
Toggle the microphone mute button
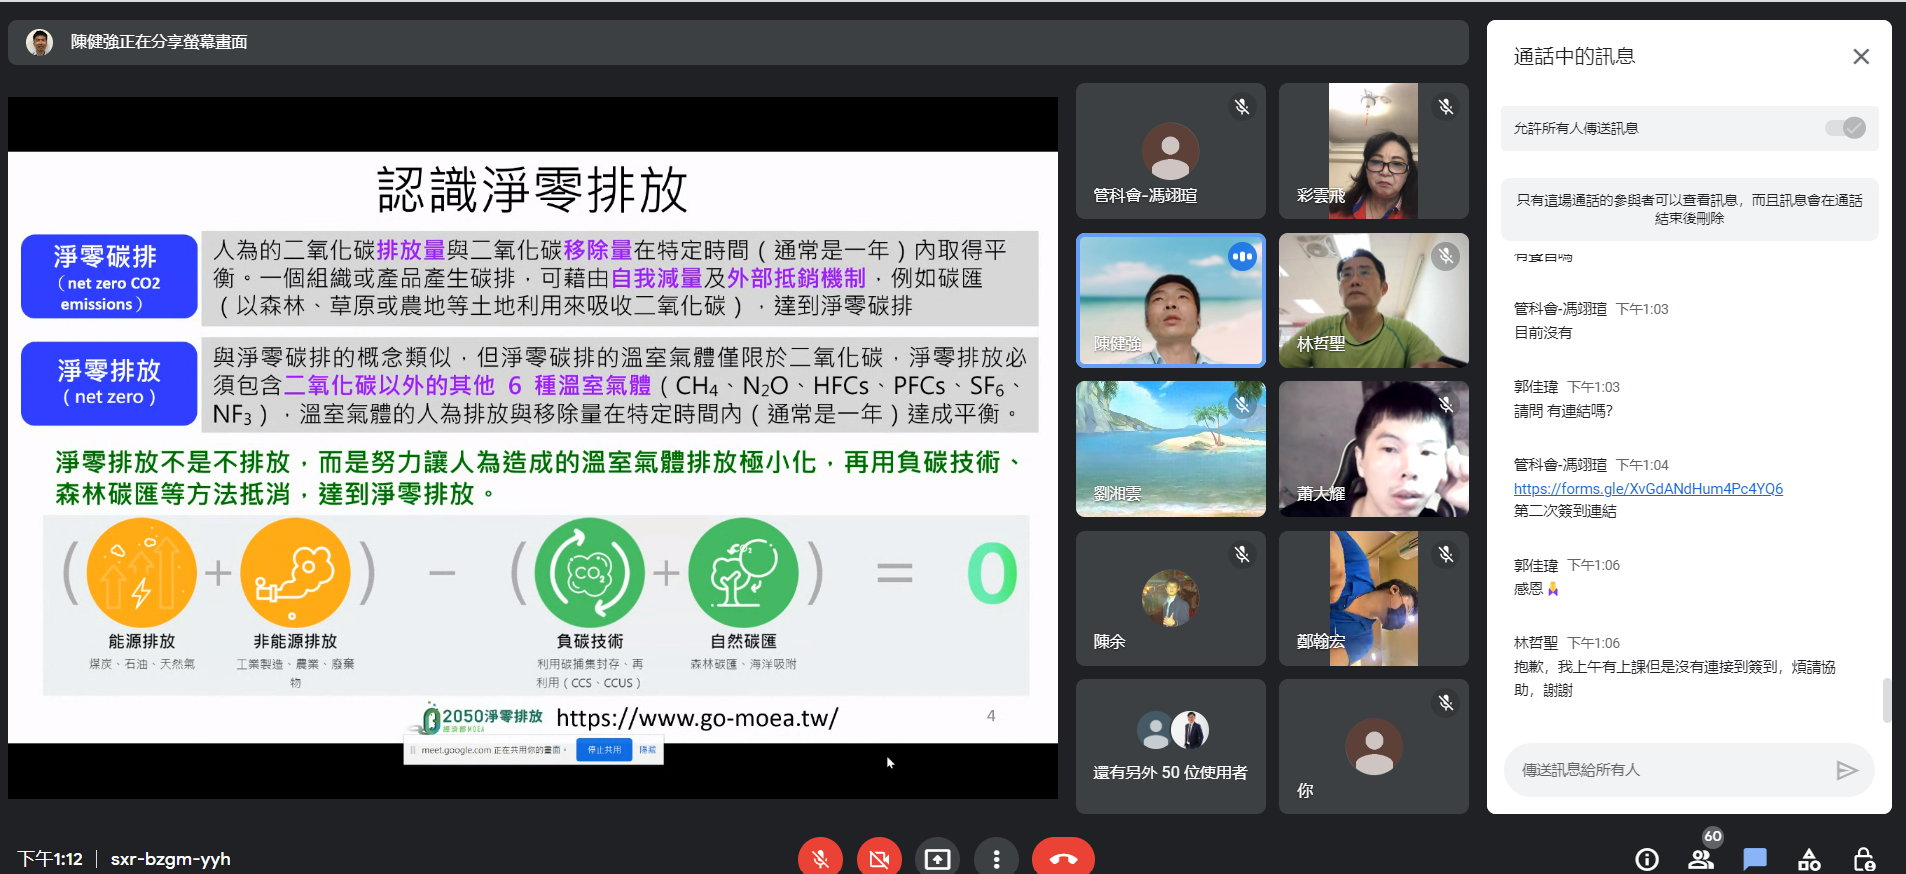[x=820, y=859]
